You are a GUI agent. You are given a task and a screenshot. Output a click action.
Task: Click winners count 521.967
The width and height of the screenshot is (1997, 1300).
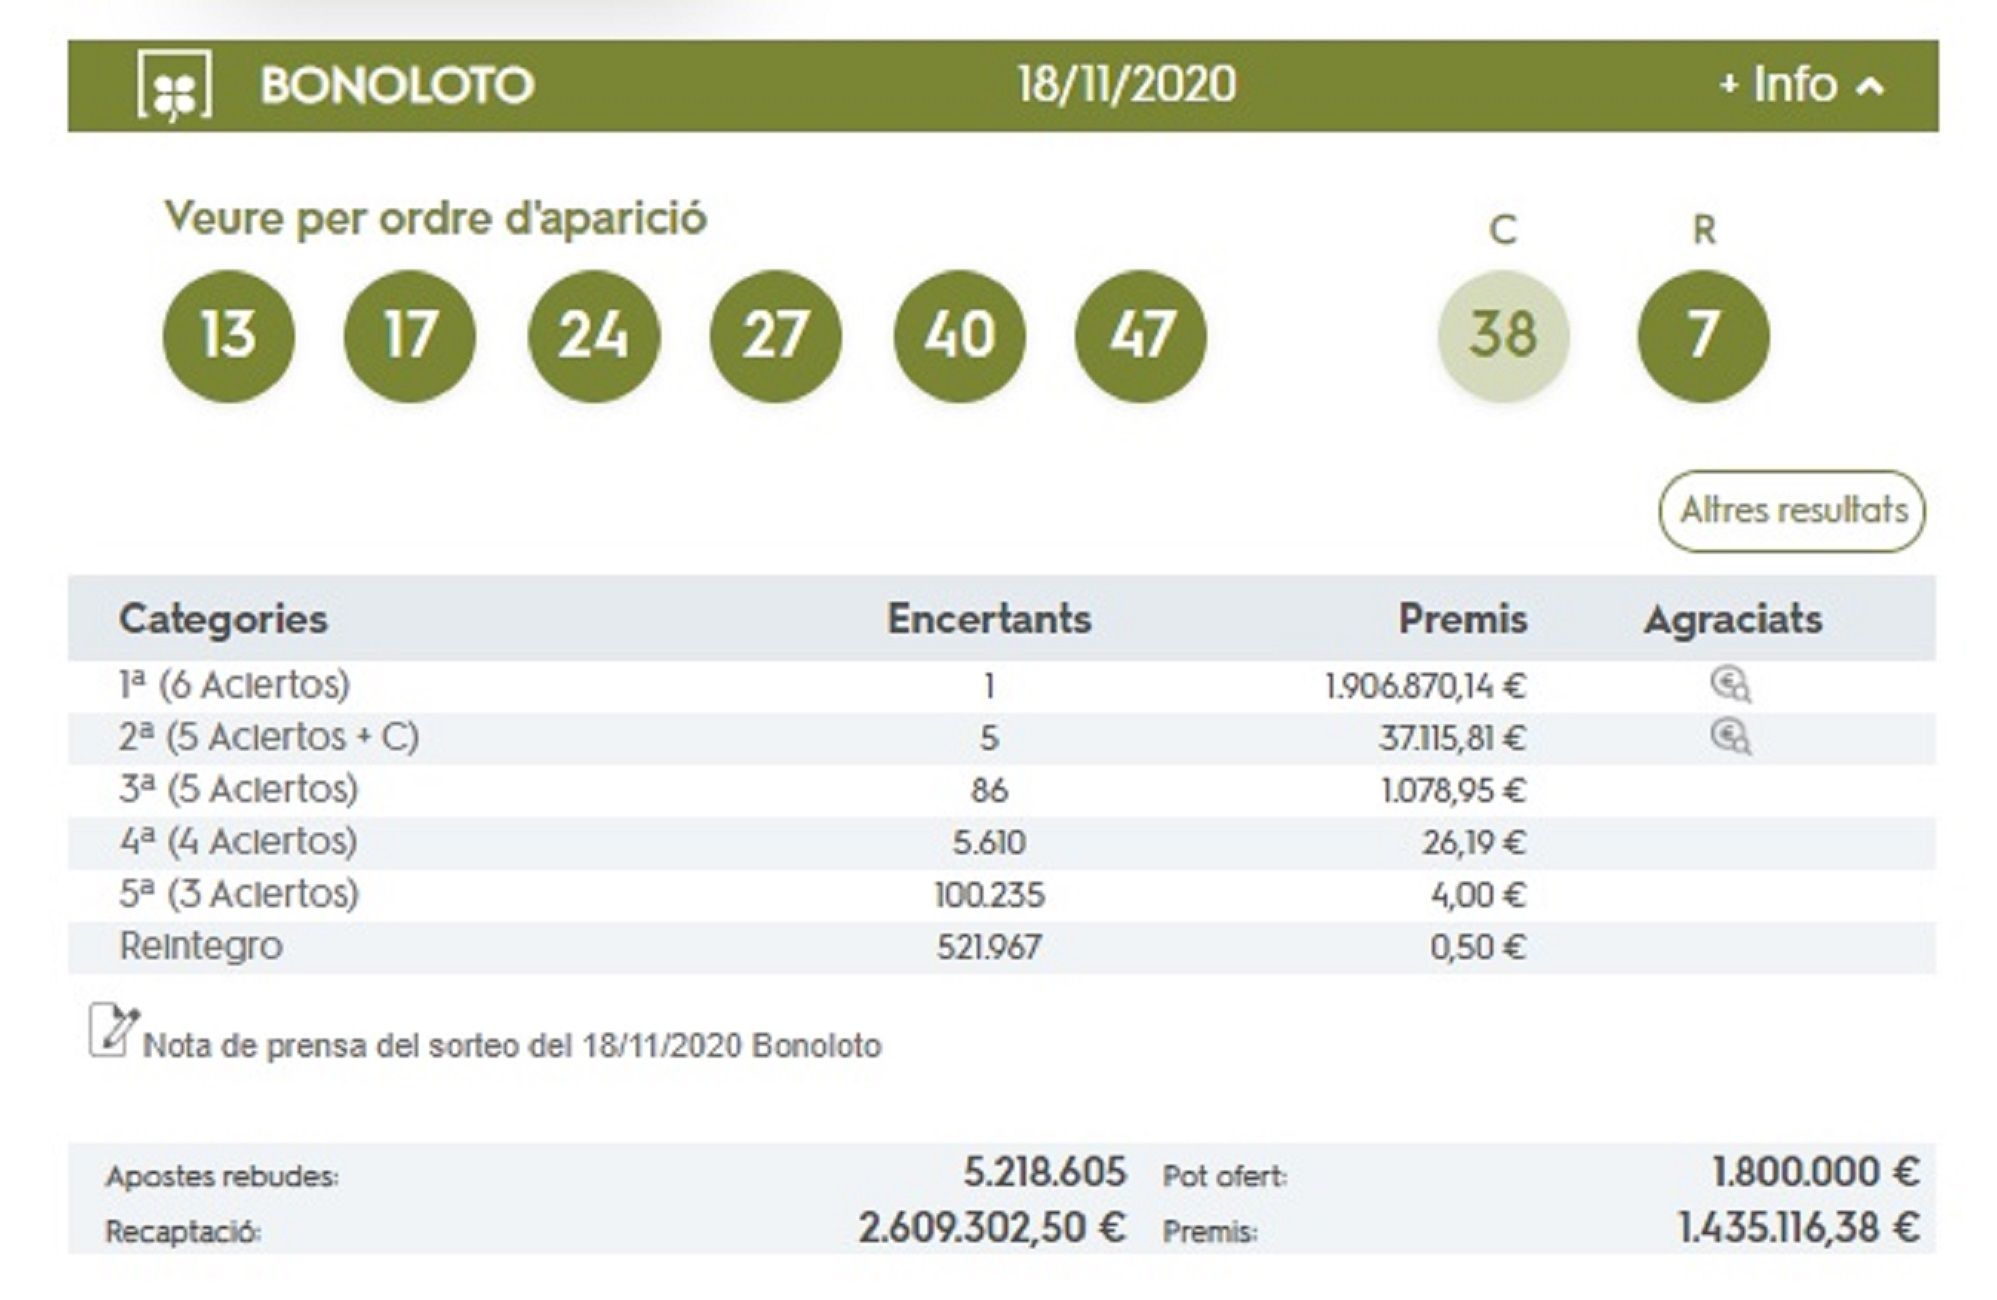click(x=989, y=947)
